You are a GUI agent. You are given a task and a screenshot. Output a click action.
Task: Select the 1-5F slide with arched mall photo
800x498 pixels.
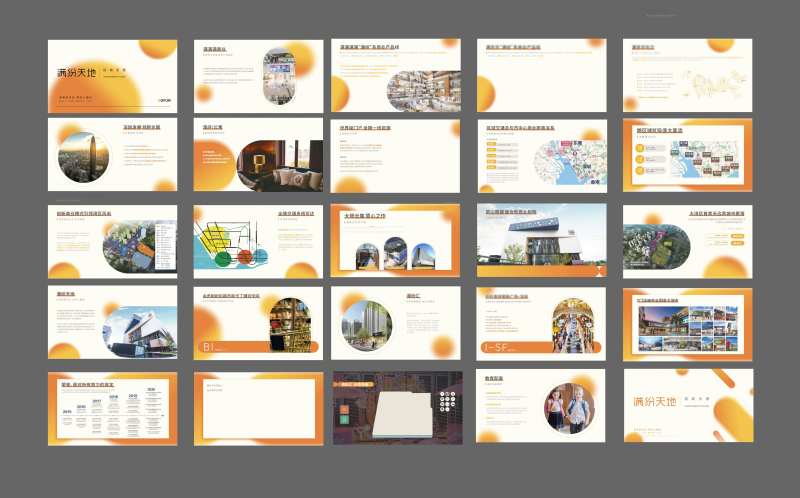(x=541, y=324)
